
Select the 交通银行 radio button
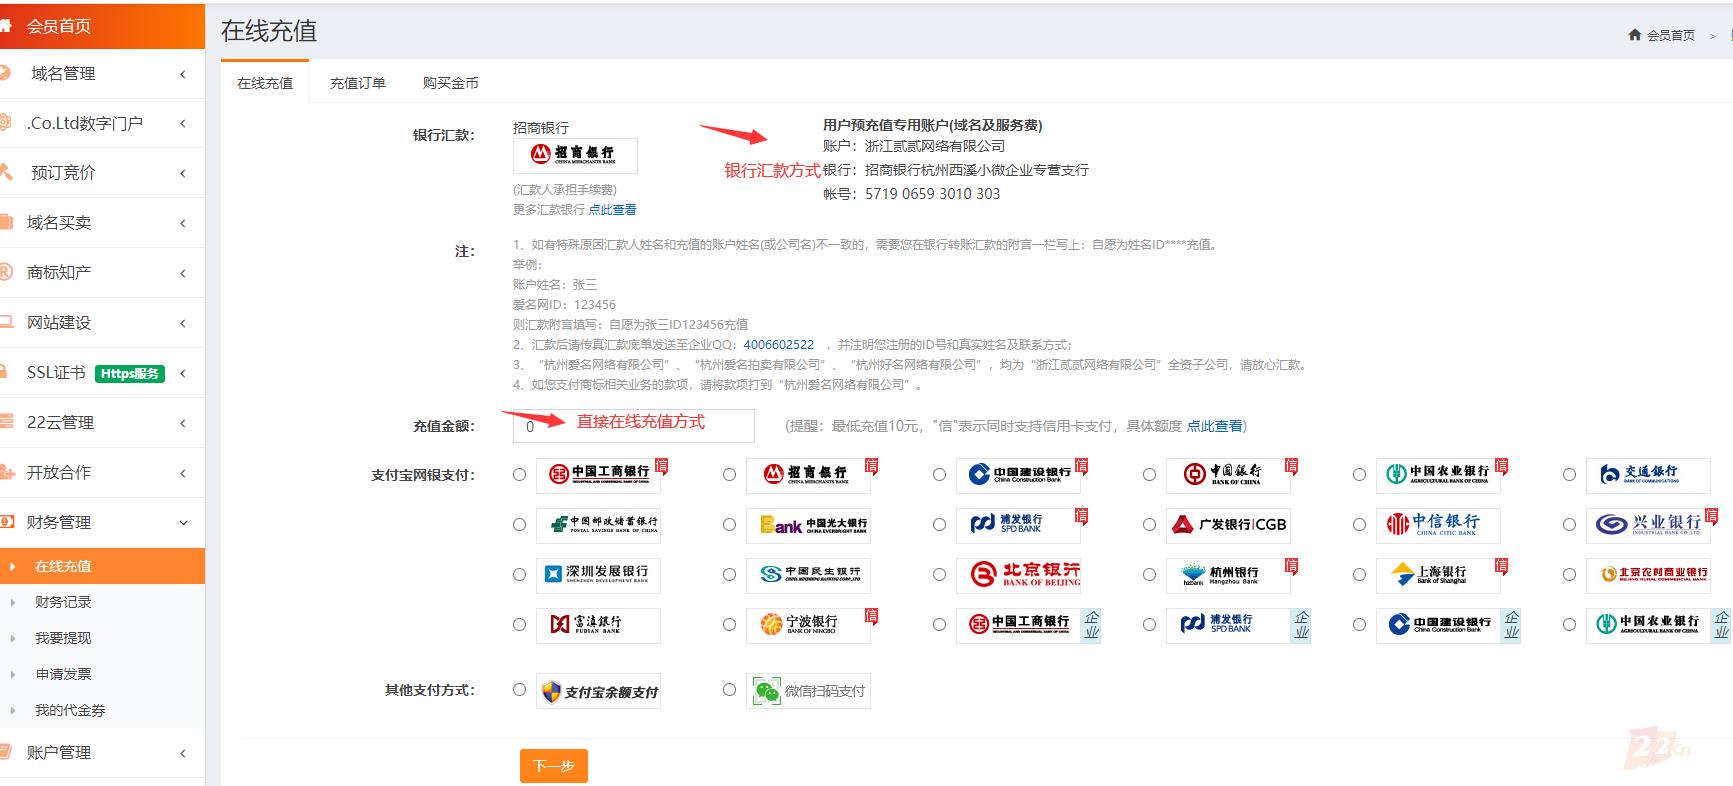pyautogui.click(x=1569, y=475)
